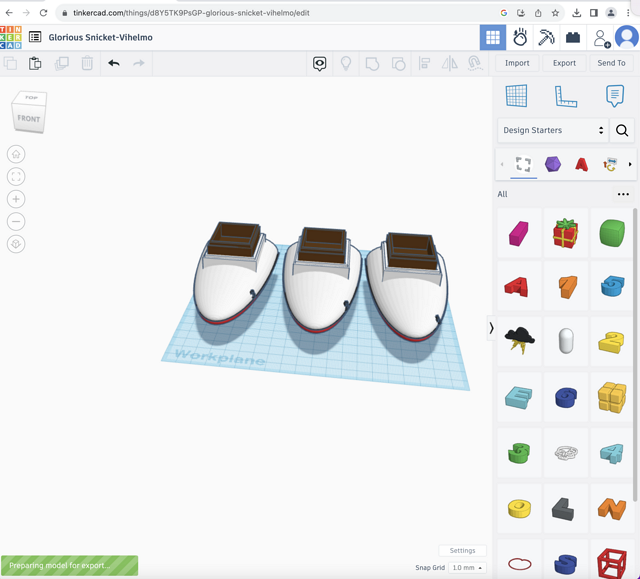
Task: Click the Export button
Action: [564, 63]
